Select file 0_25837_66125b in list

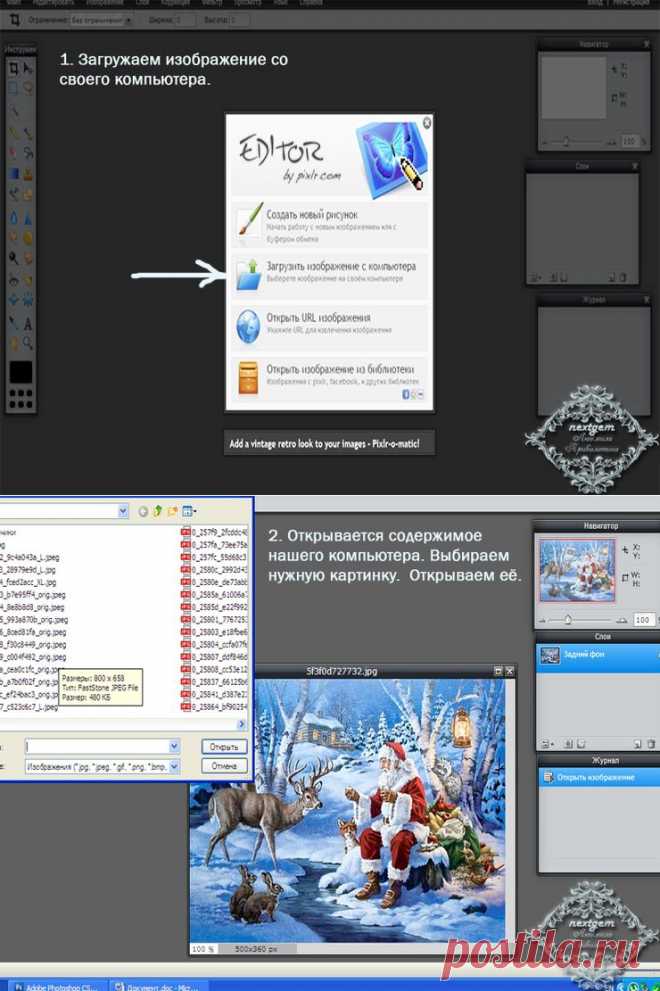214,681
